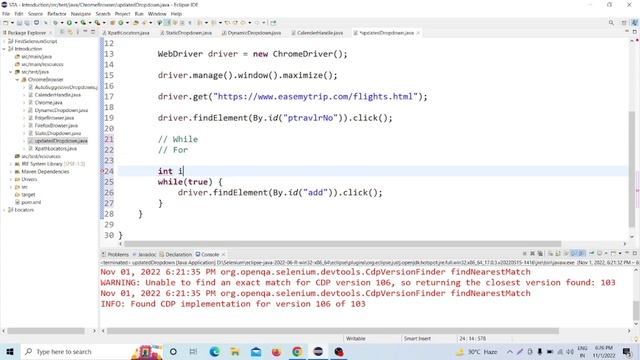Click the green Run button in toolbar
The image size is (640, 360).
(69, 23)
